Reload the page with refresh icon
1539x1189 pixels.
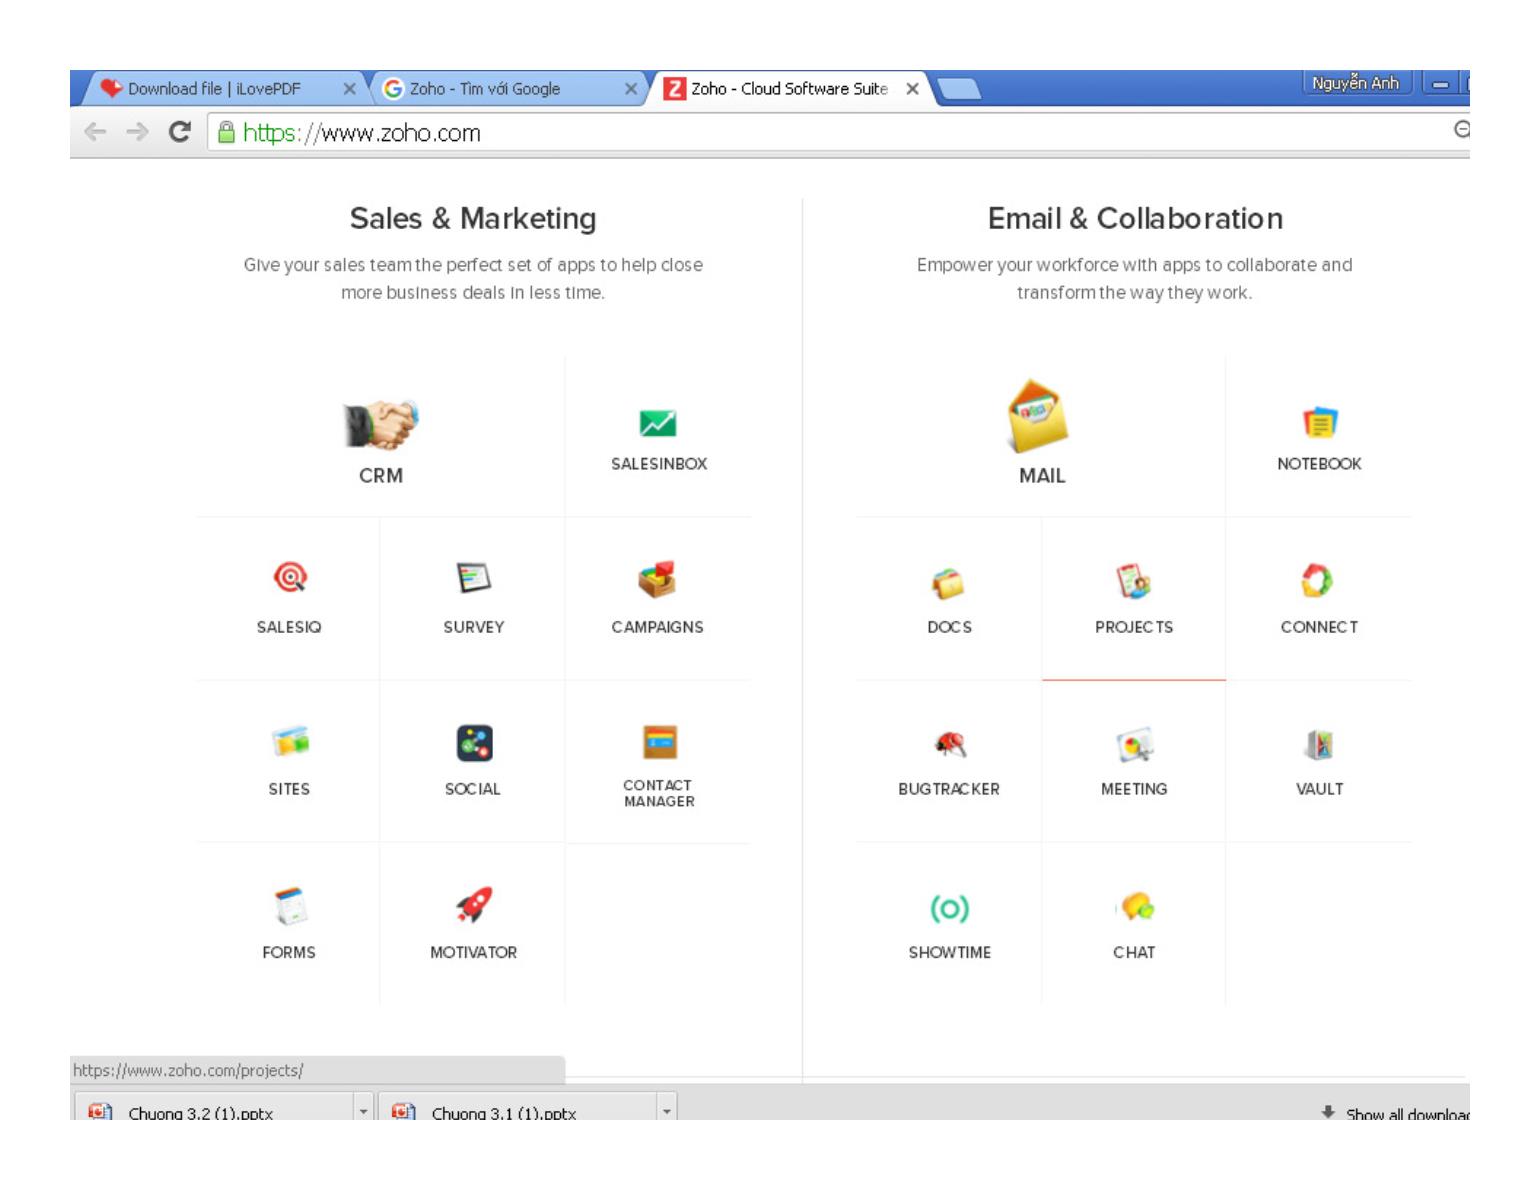[x=179, y=131]
